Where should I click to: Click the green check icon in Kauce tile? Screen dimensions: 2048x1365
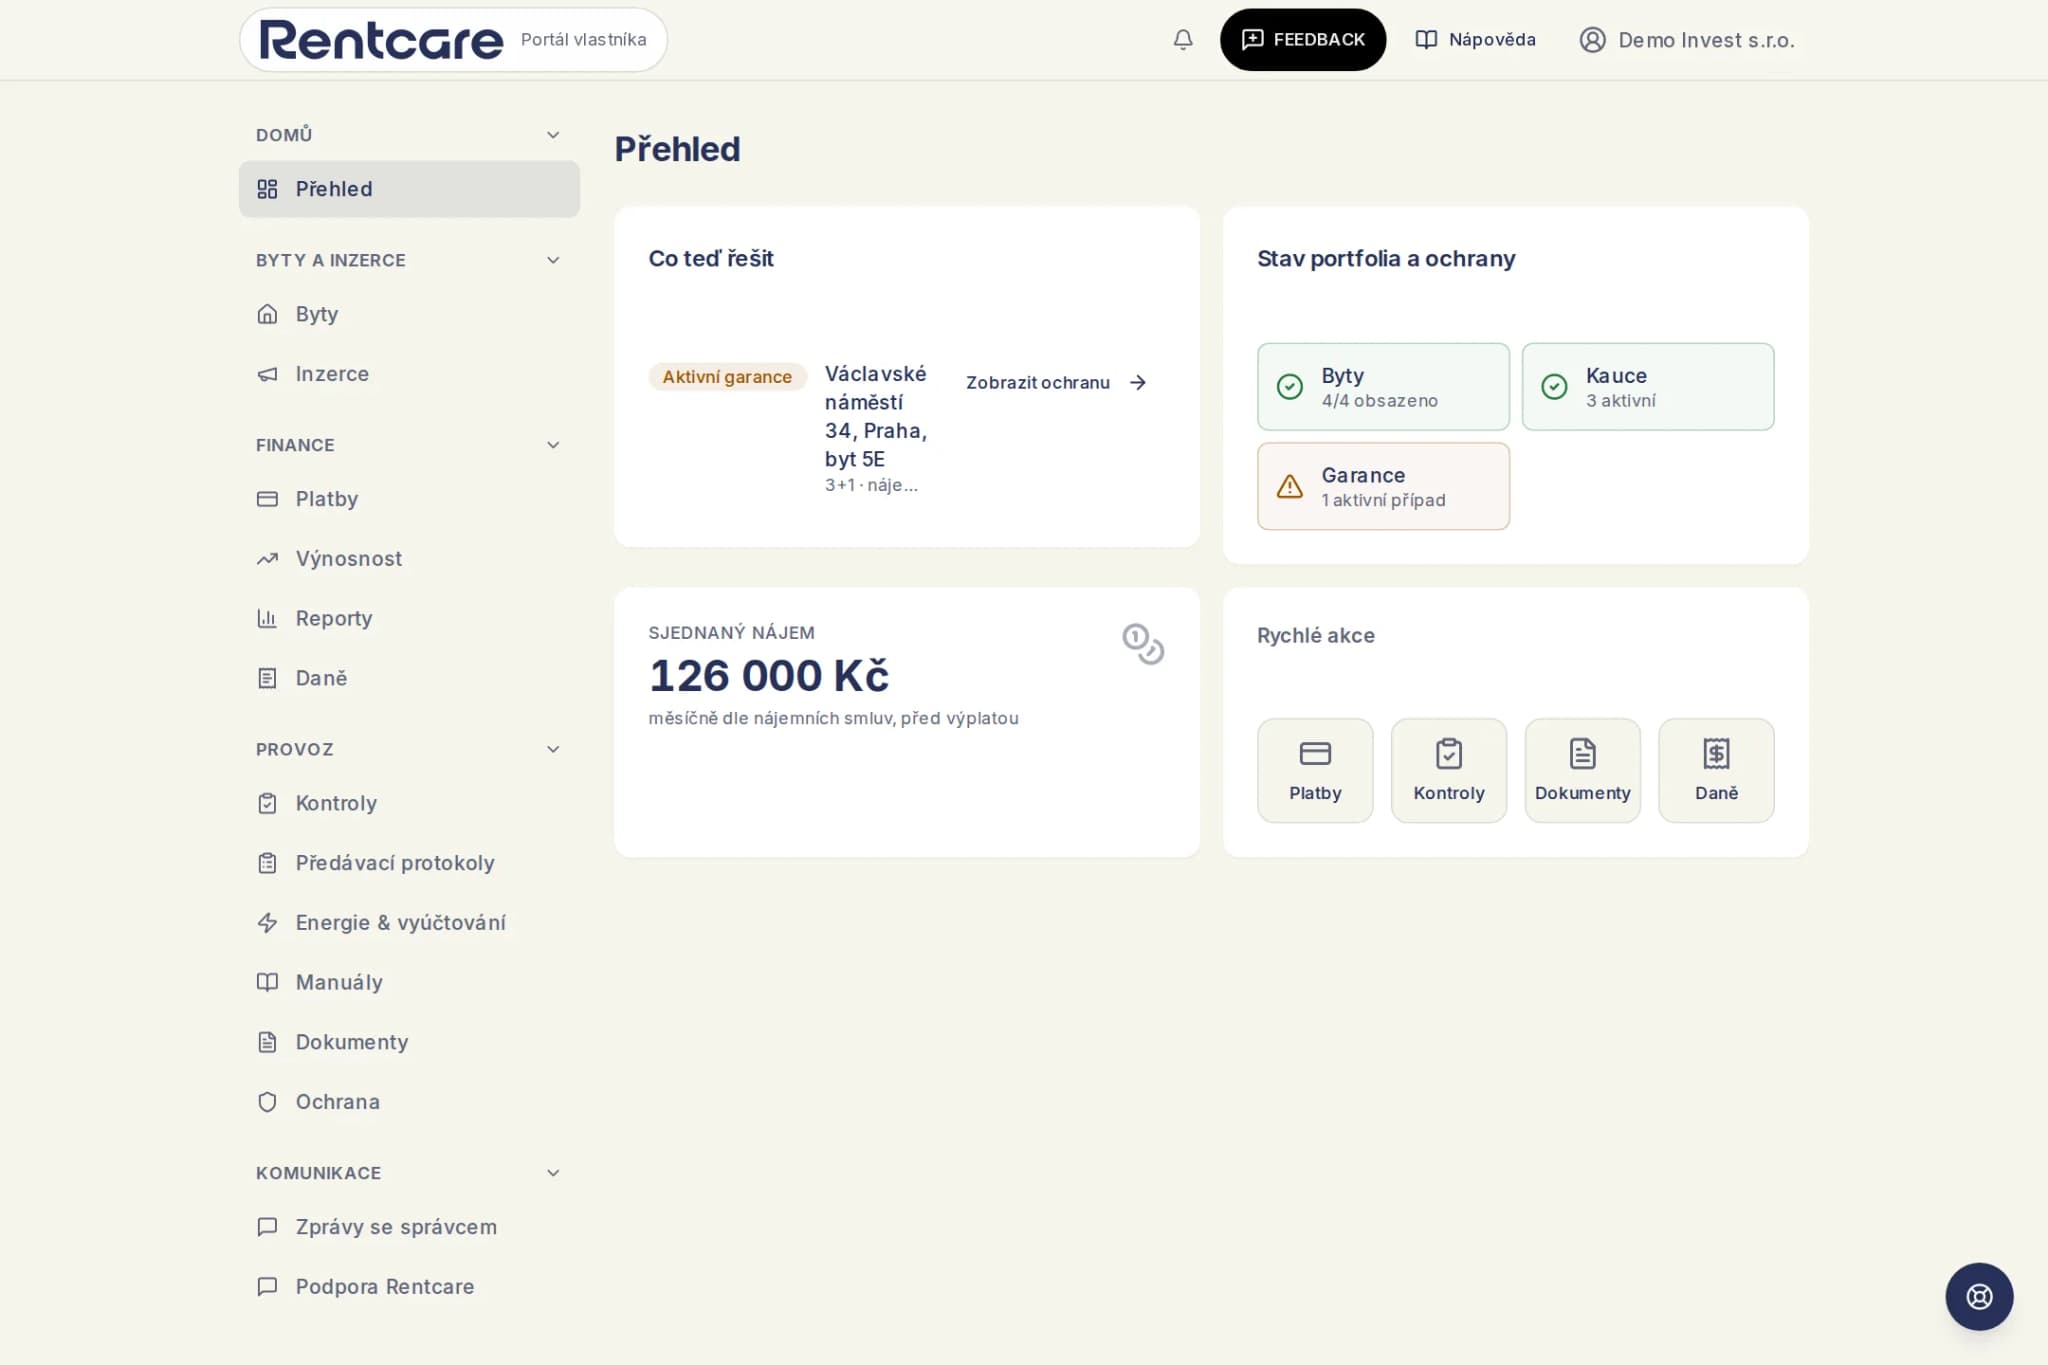1554,386
